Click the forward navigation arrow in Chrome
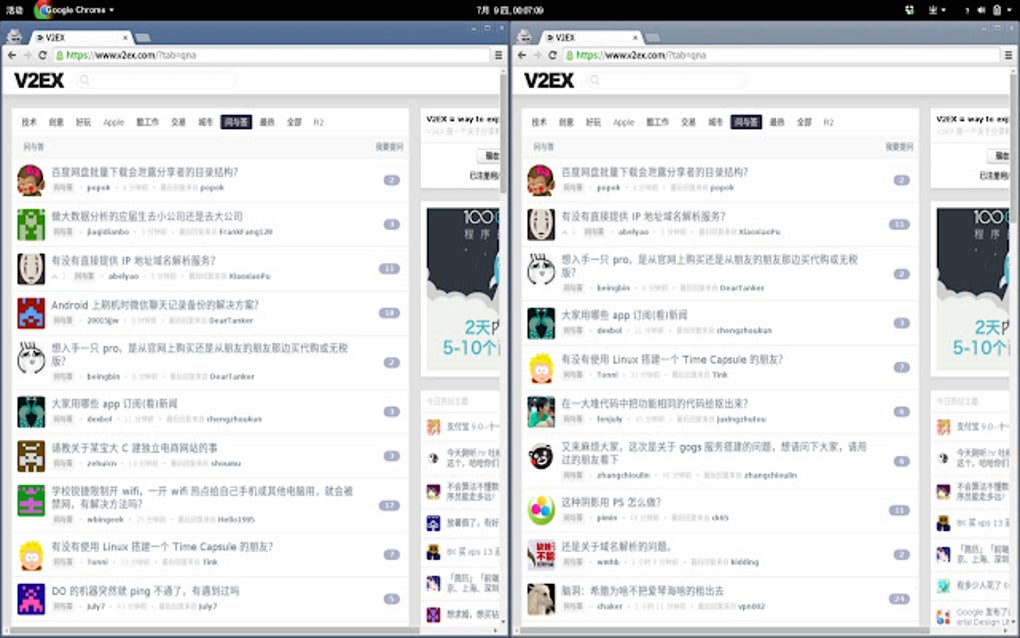The width and height of the screenshot is (1020, 638). coord(28,56)
